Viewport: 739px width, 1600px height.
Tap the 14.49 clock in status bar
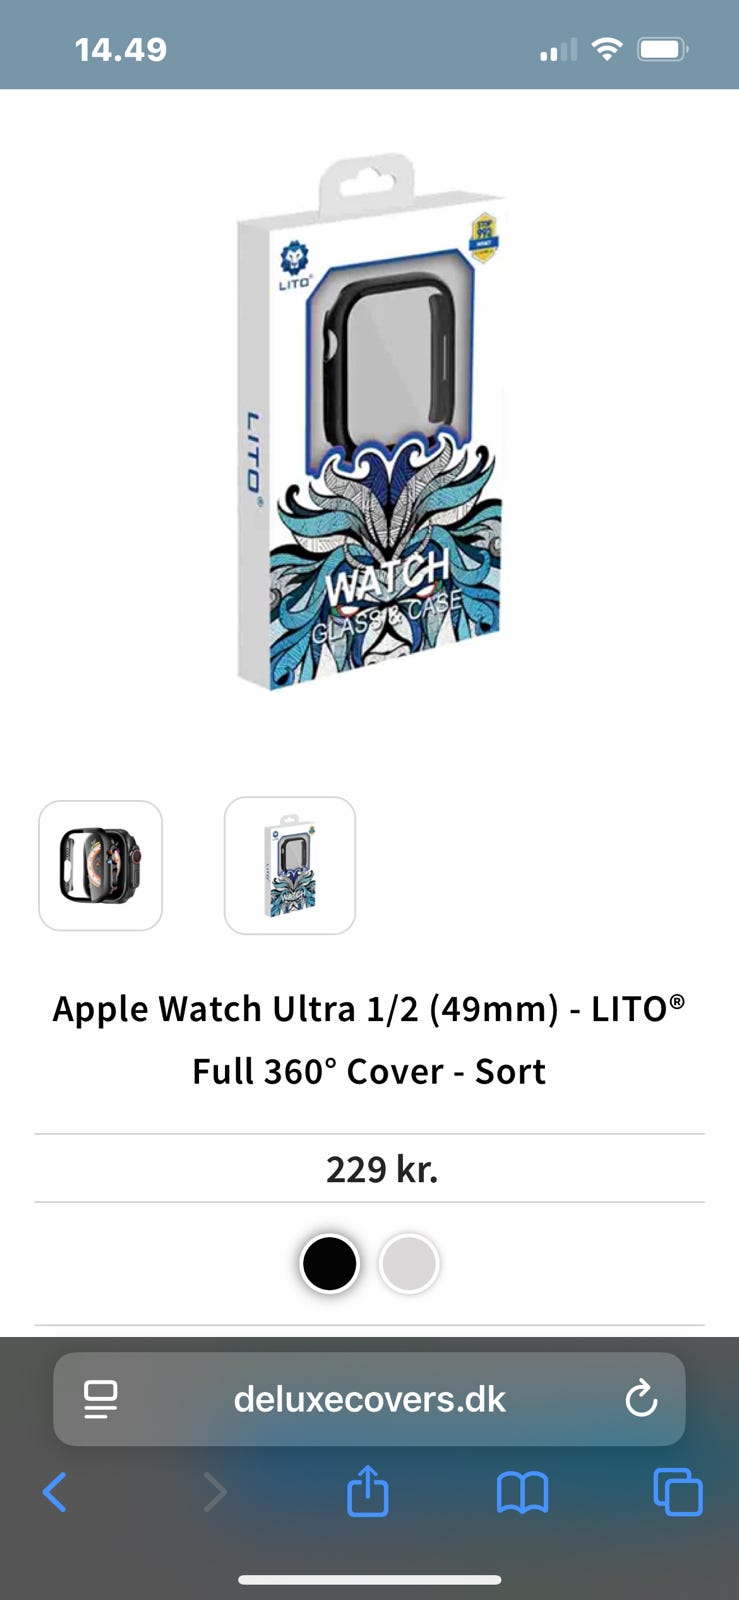121,49
